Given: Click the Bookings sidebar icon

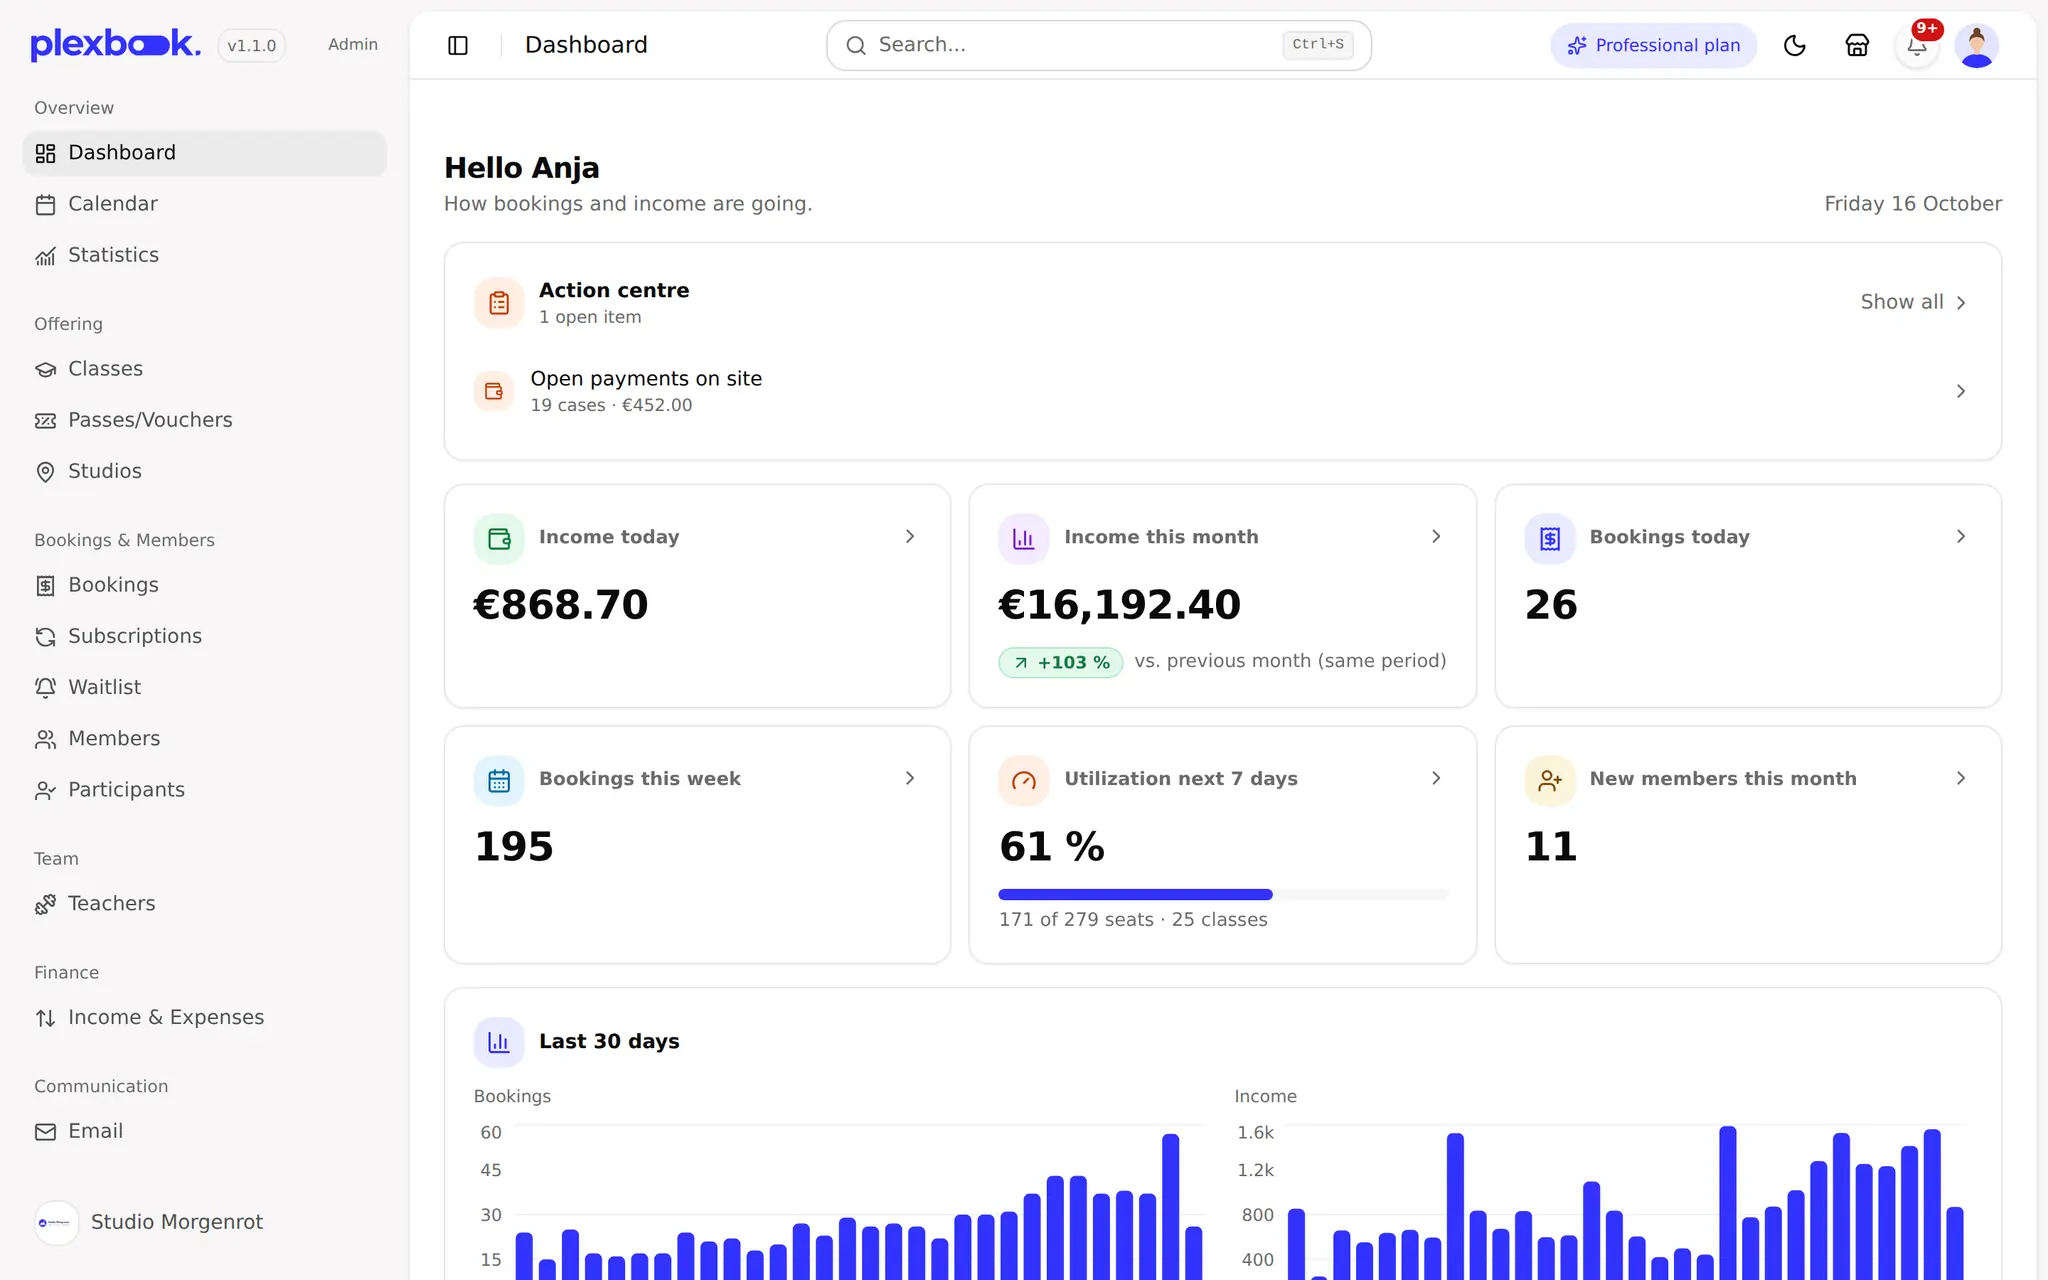Looking at the screenshot, I should pyautogui.click(x=45, y=586).
